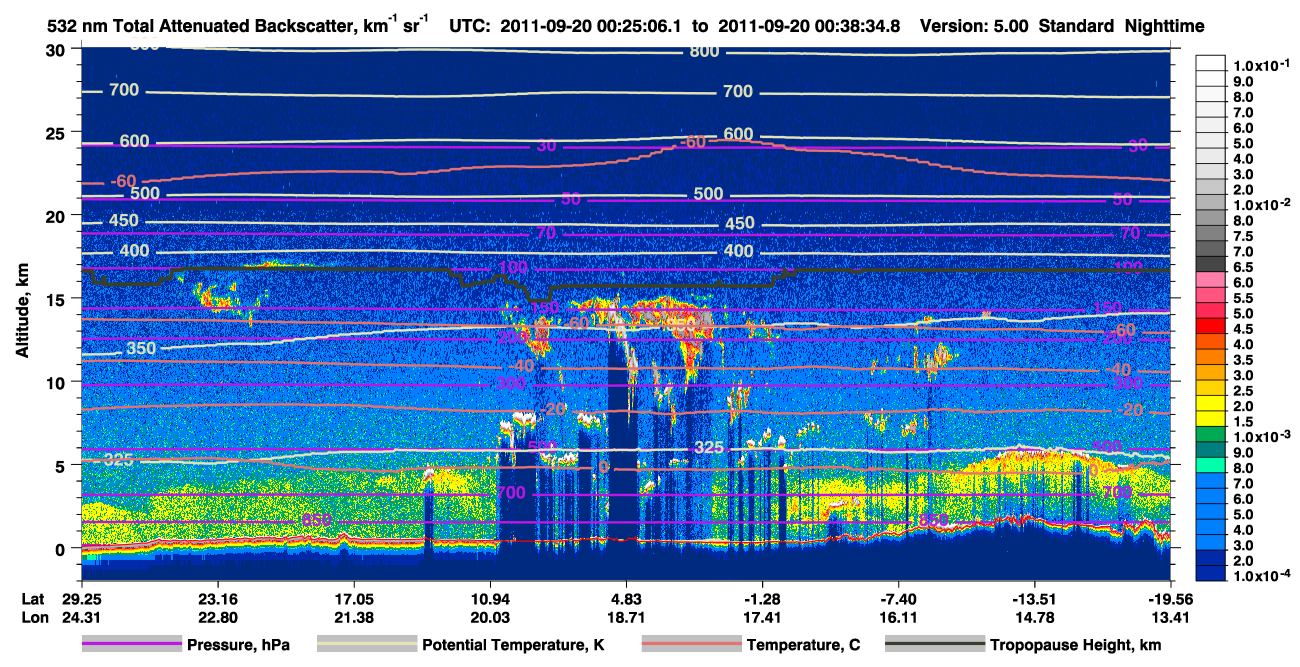Viewport: 1300px width, 667px height.
Task: Click the altitude tick label '15'
Action: point(57,299)
